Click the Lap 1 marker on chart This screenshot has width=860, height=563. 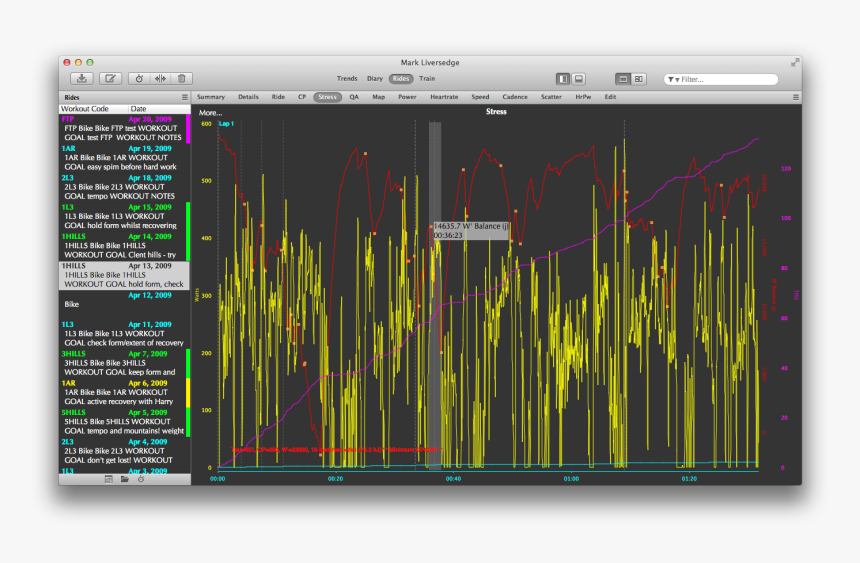(x=227, y=124)
